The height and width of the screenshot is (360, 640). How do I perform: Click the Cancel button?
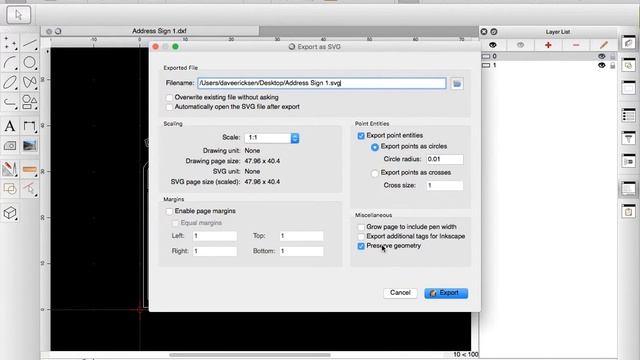point(400,293)
